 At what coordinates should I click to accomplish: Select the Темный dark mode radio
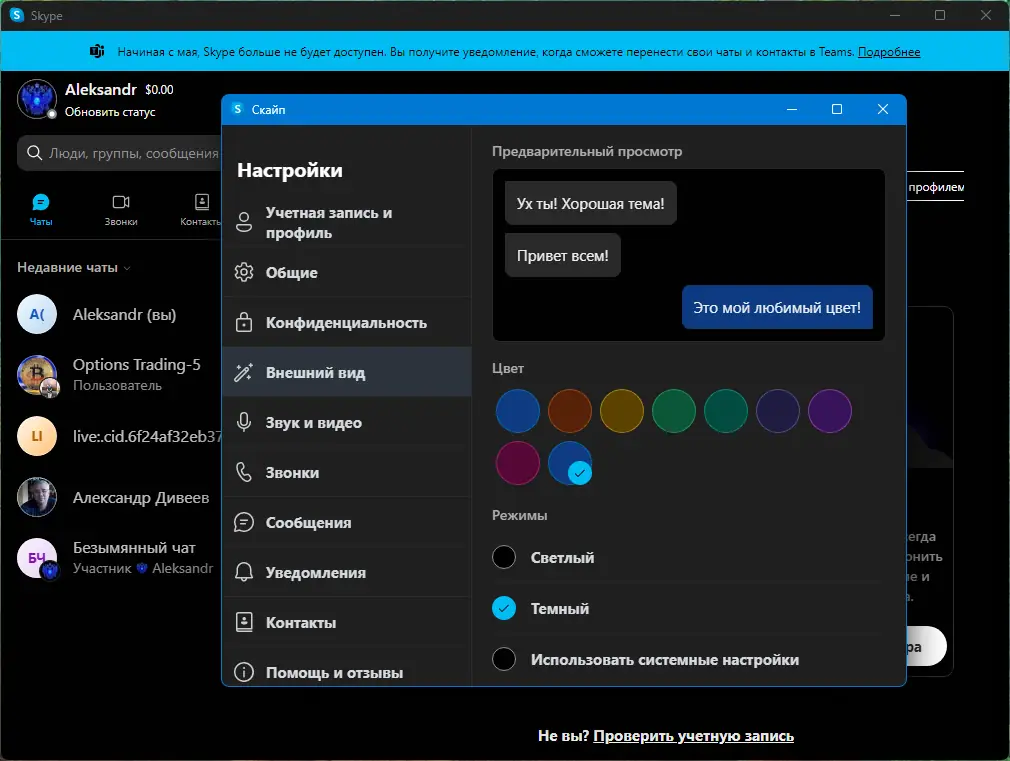pos(504,608)
